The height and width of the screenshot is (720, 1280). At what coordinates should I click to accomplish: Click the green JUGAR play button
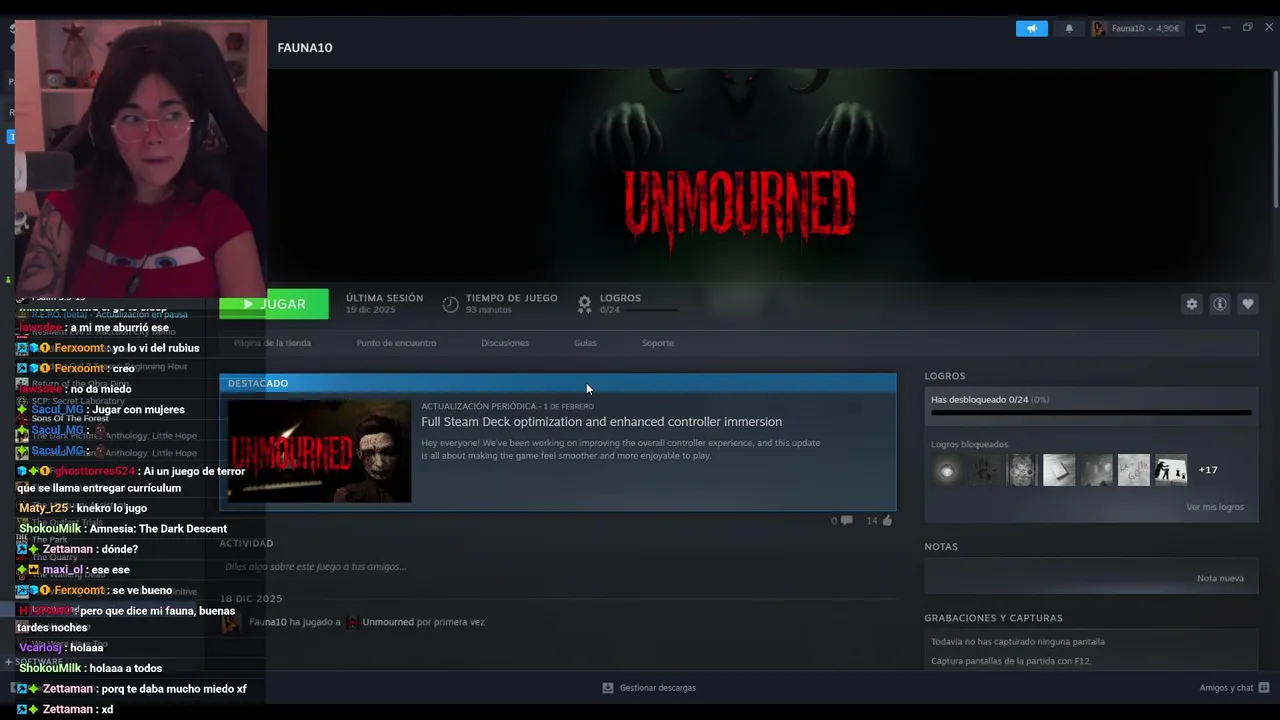pos(274,304)
